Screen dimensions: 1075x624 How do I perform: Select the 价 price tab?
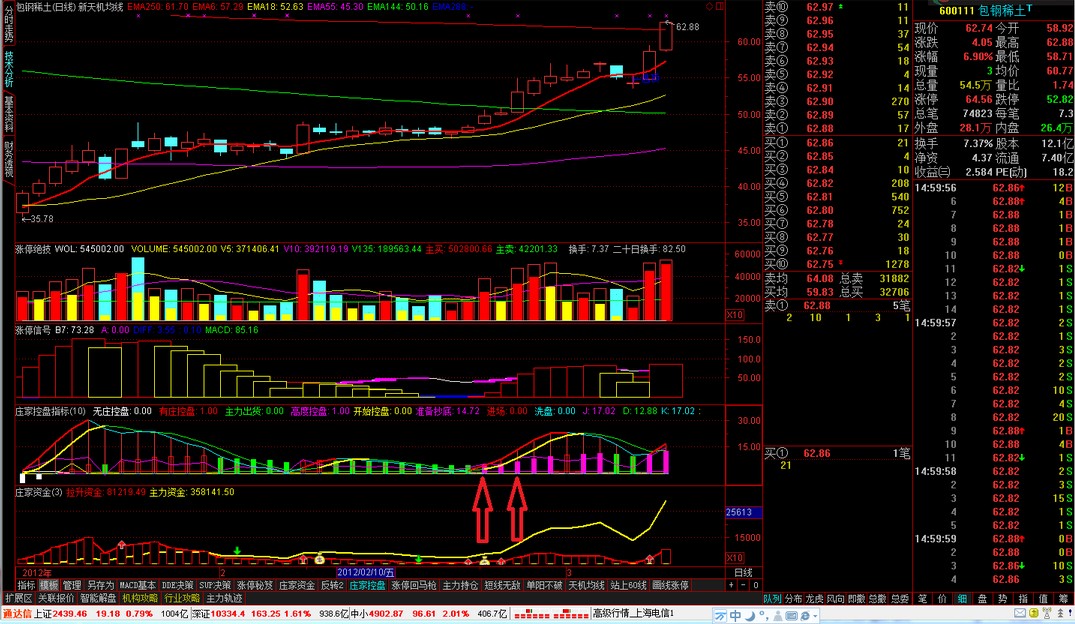point(942,599)
